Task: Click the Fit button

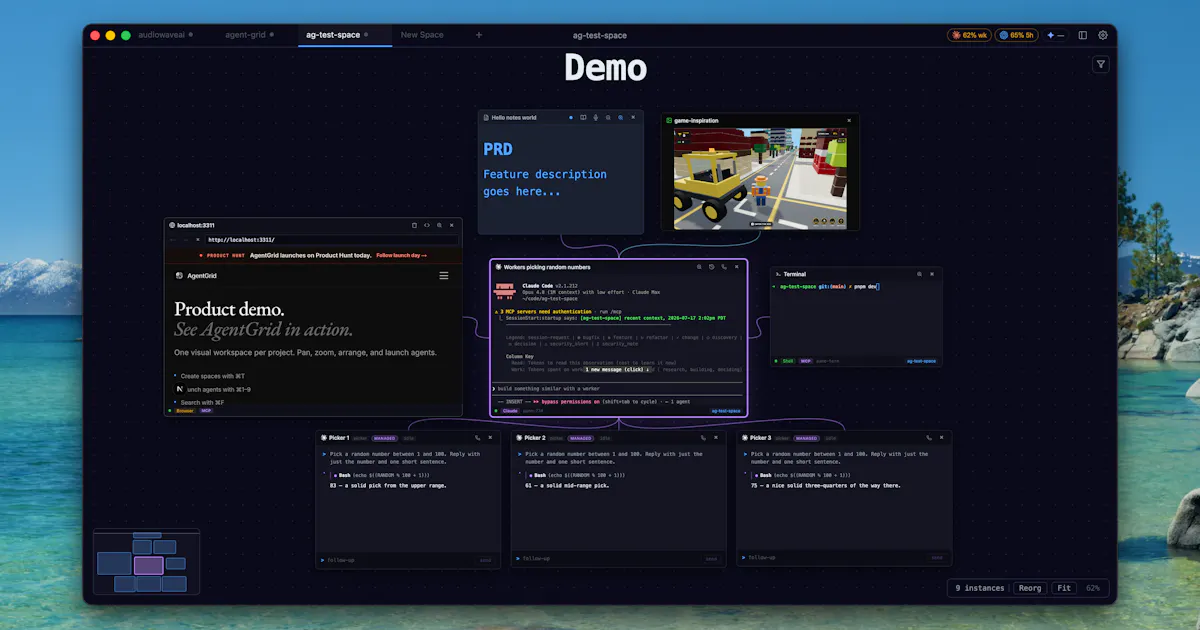Action: (x=1064, y=588)
